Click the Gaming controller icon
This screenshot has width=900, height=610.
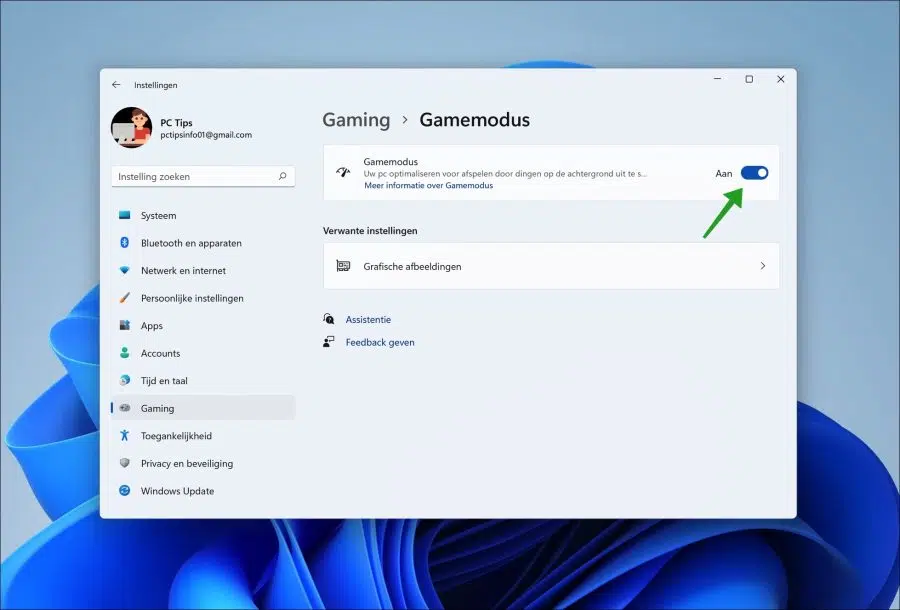coord(125,408)
